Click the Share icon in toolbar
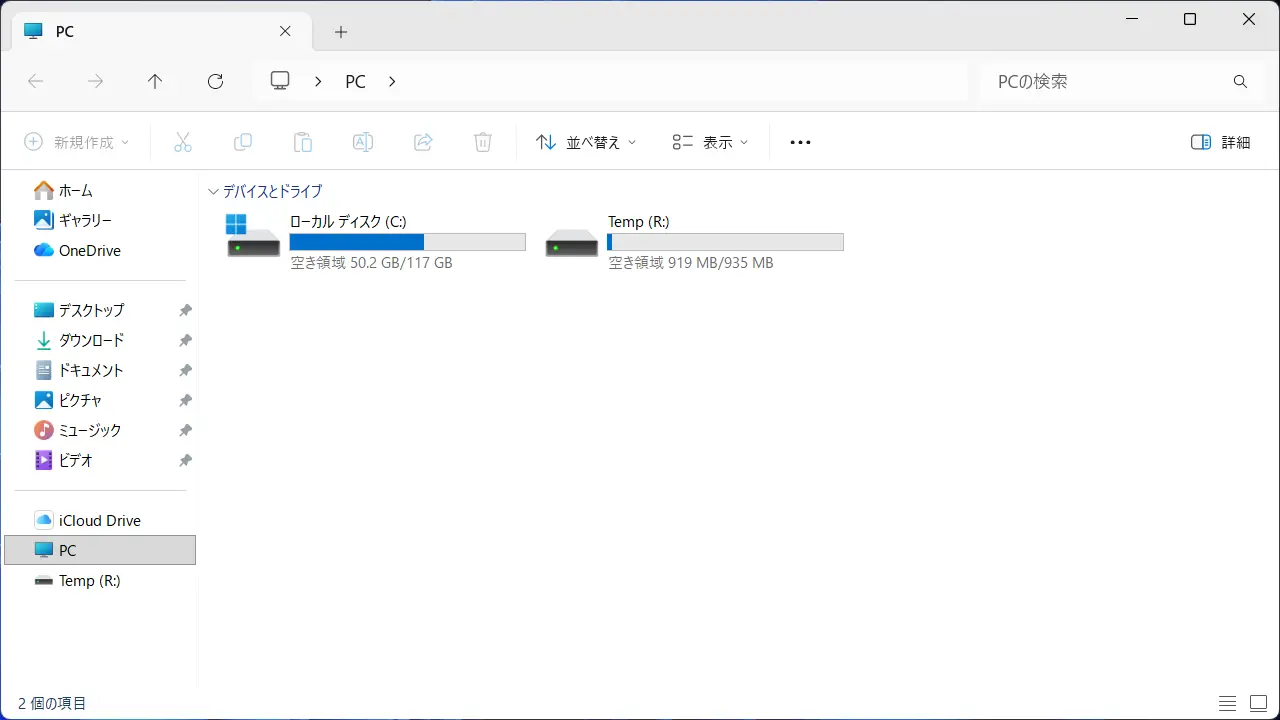Viewport: 1280px width, 720px height. [x=422, y=142]
